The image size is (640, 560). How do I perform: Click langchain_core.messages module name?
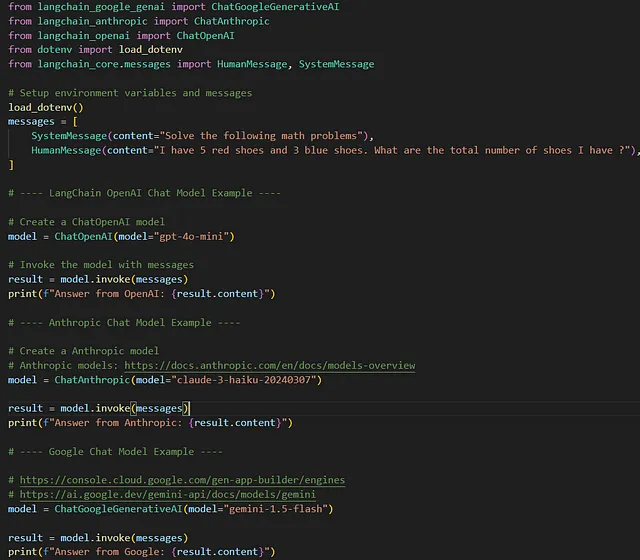104,64
